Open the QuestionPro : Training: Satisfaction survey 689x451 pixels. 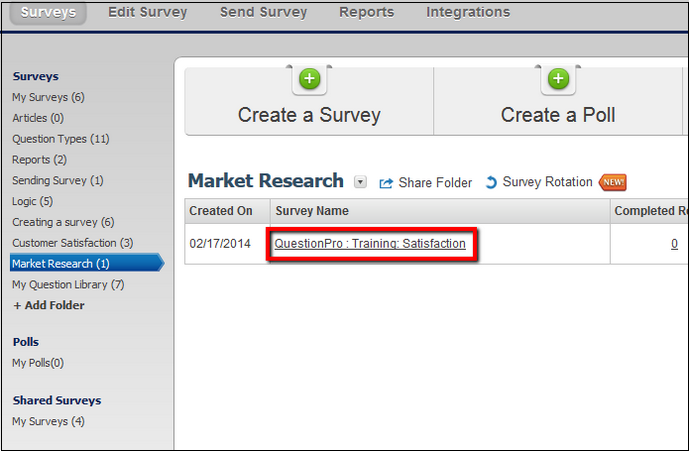tap(370, 244)
